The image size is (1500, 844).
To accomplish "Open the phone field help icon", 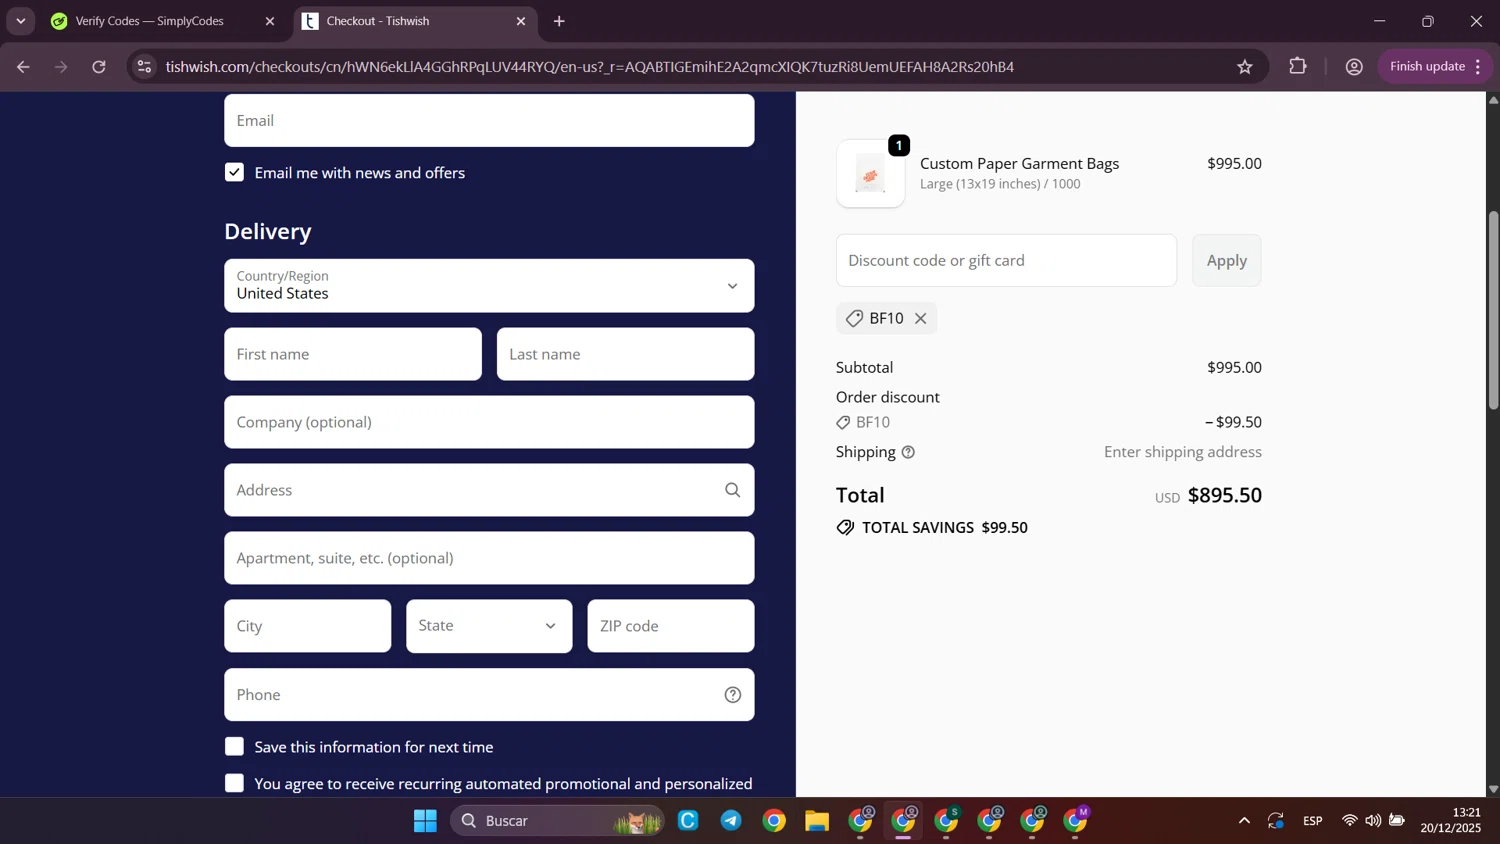I will click(733, 695).
